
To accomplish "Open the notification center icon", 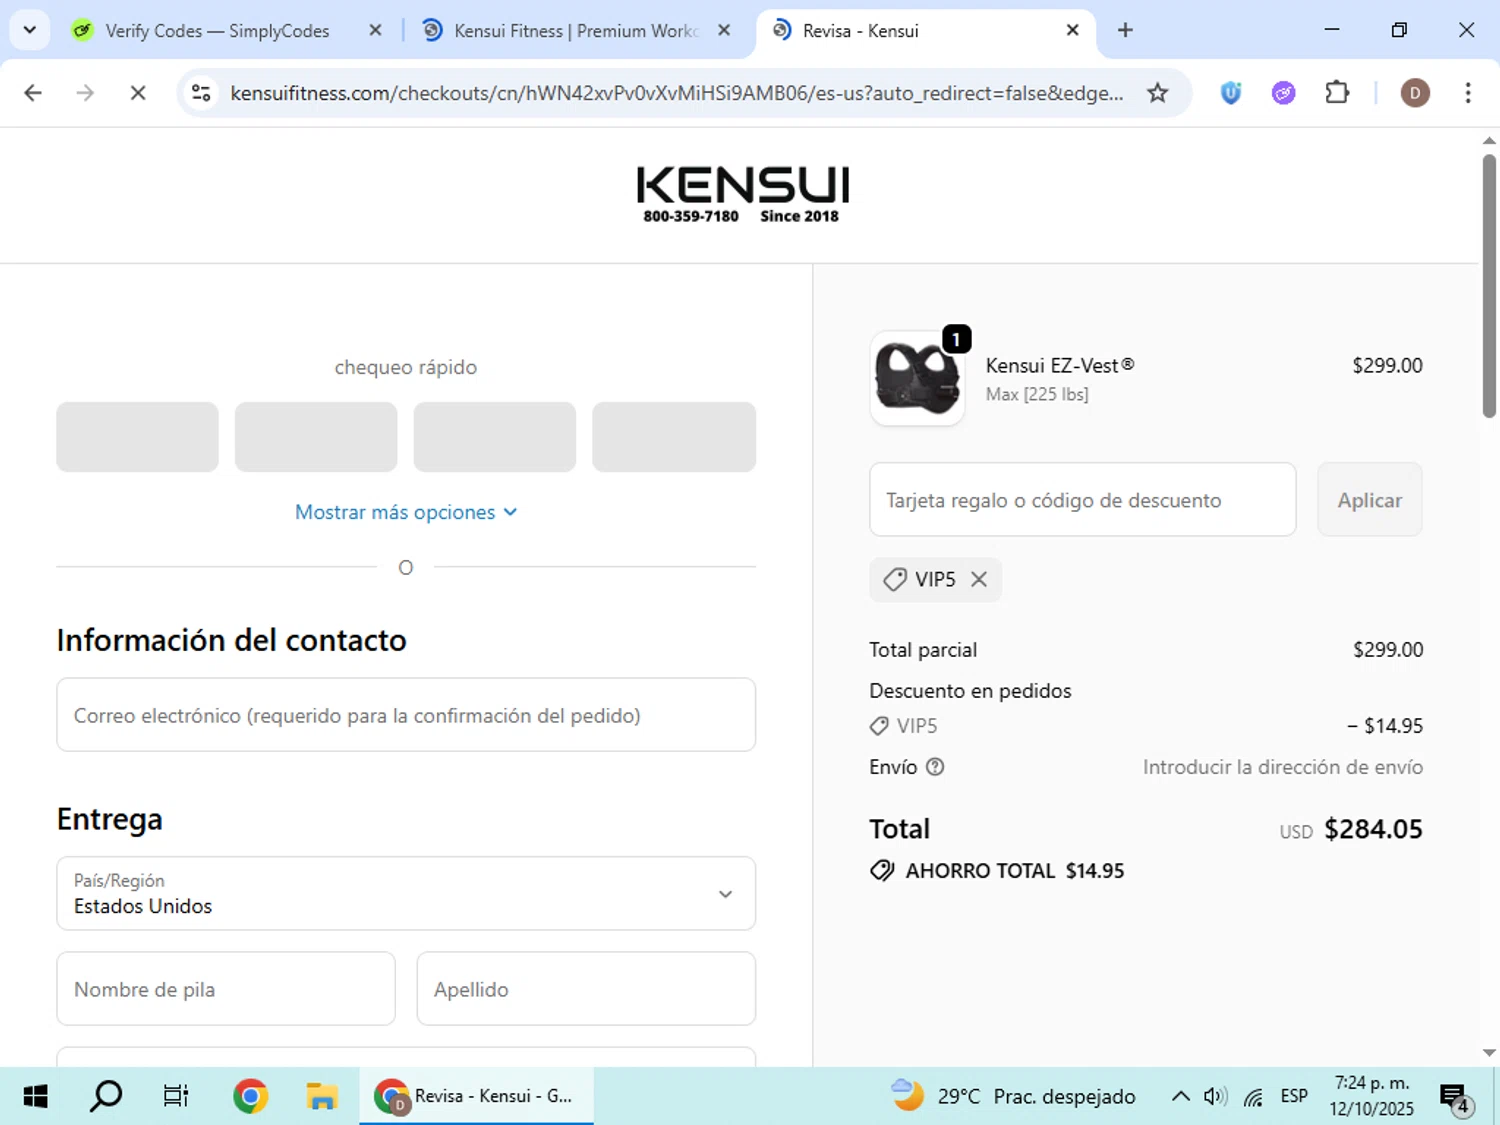I will (x=1454, y=1097).
